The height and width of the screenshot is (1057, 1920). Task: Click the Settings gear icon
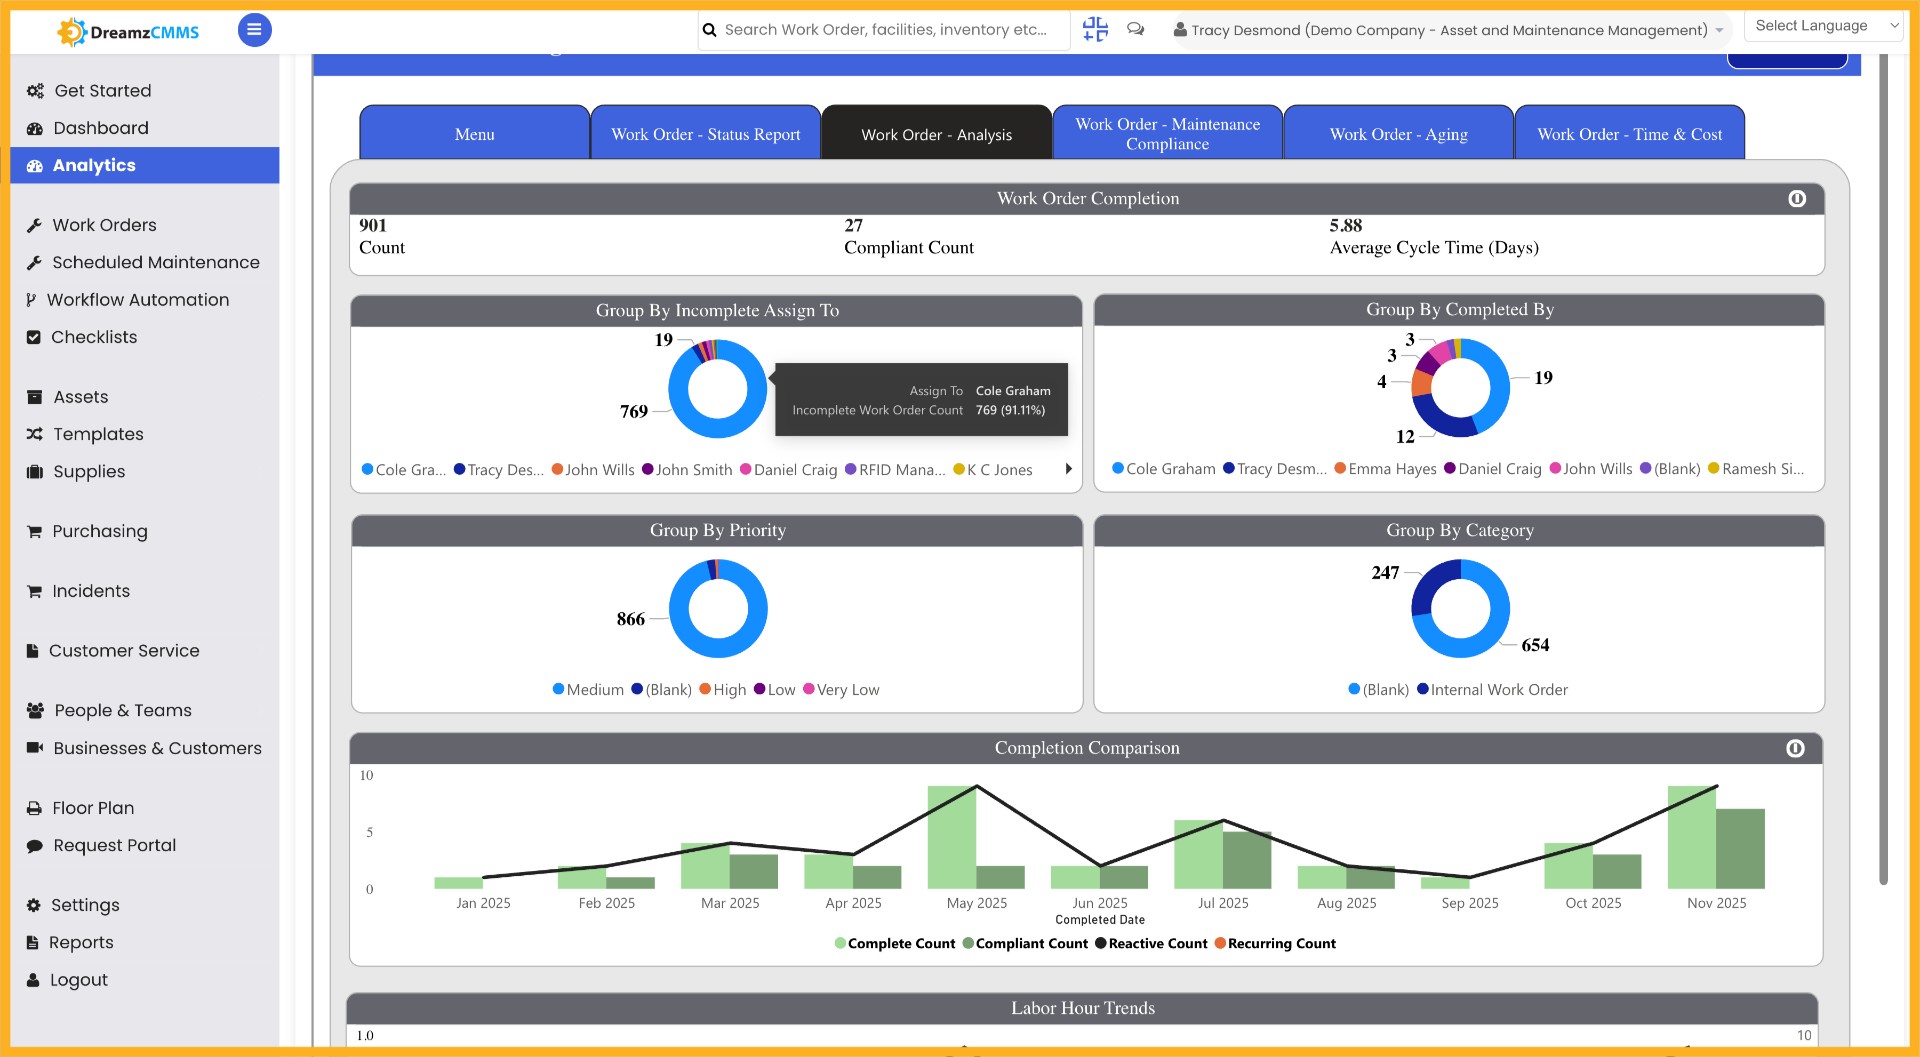(x=34, y=905)
